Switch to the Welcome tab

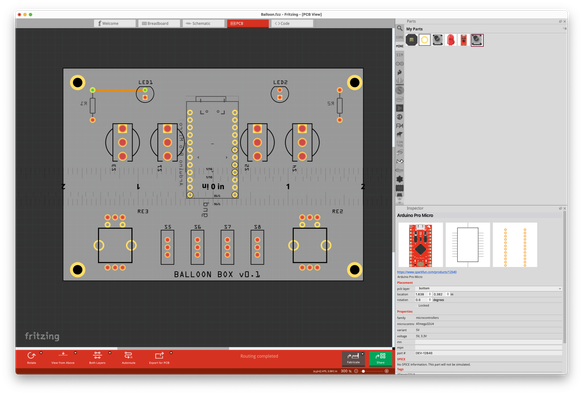click(x=115, y=23)
